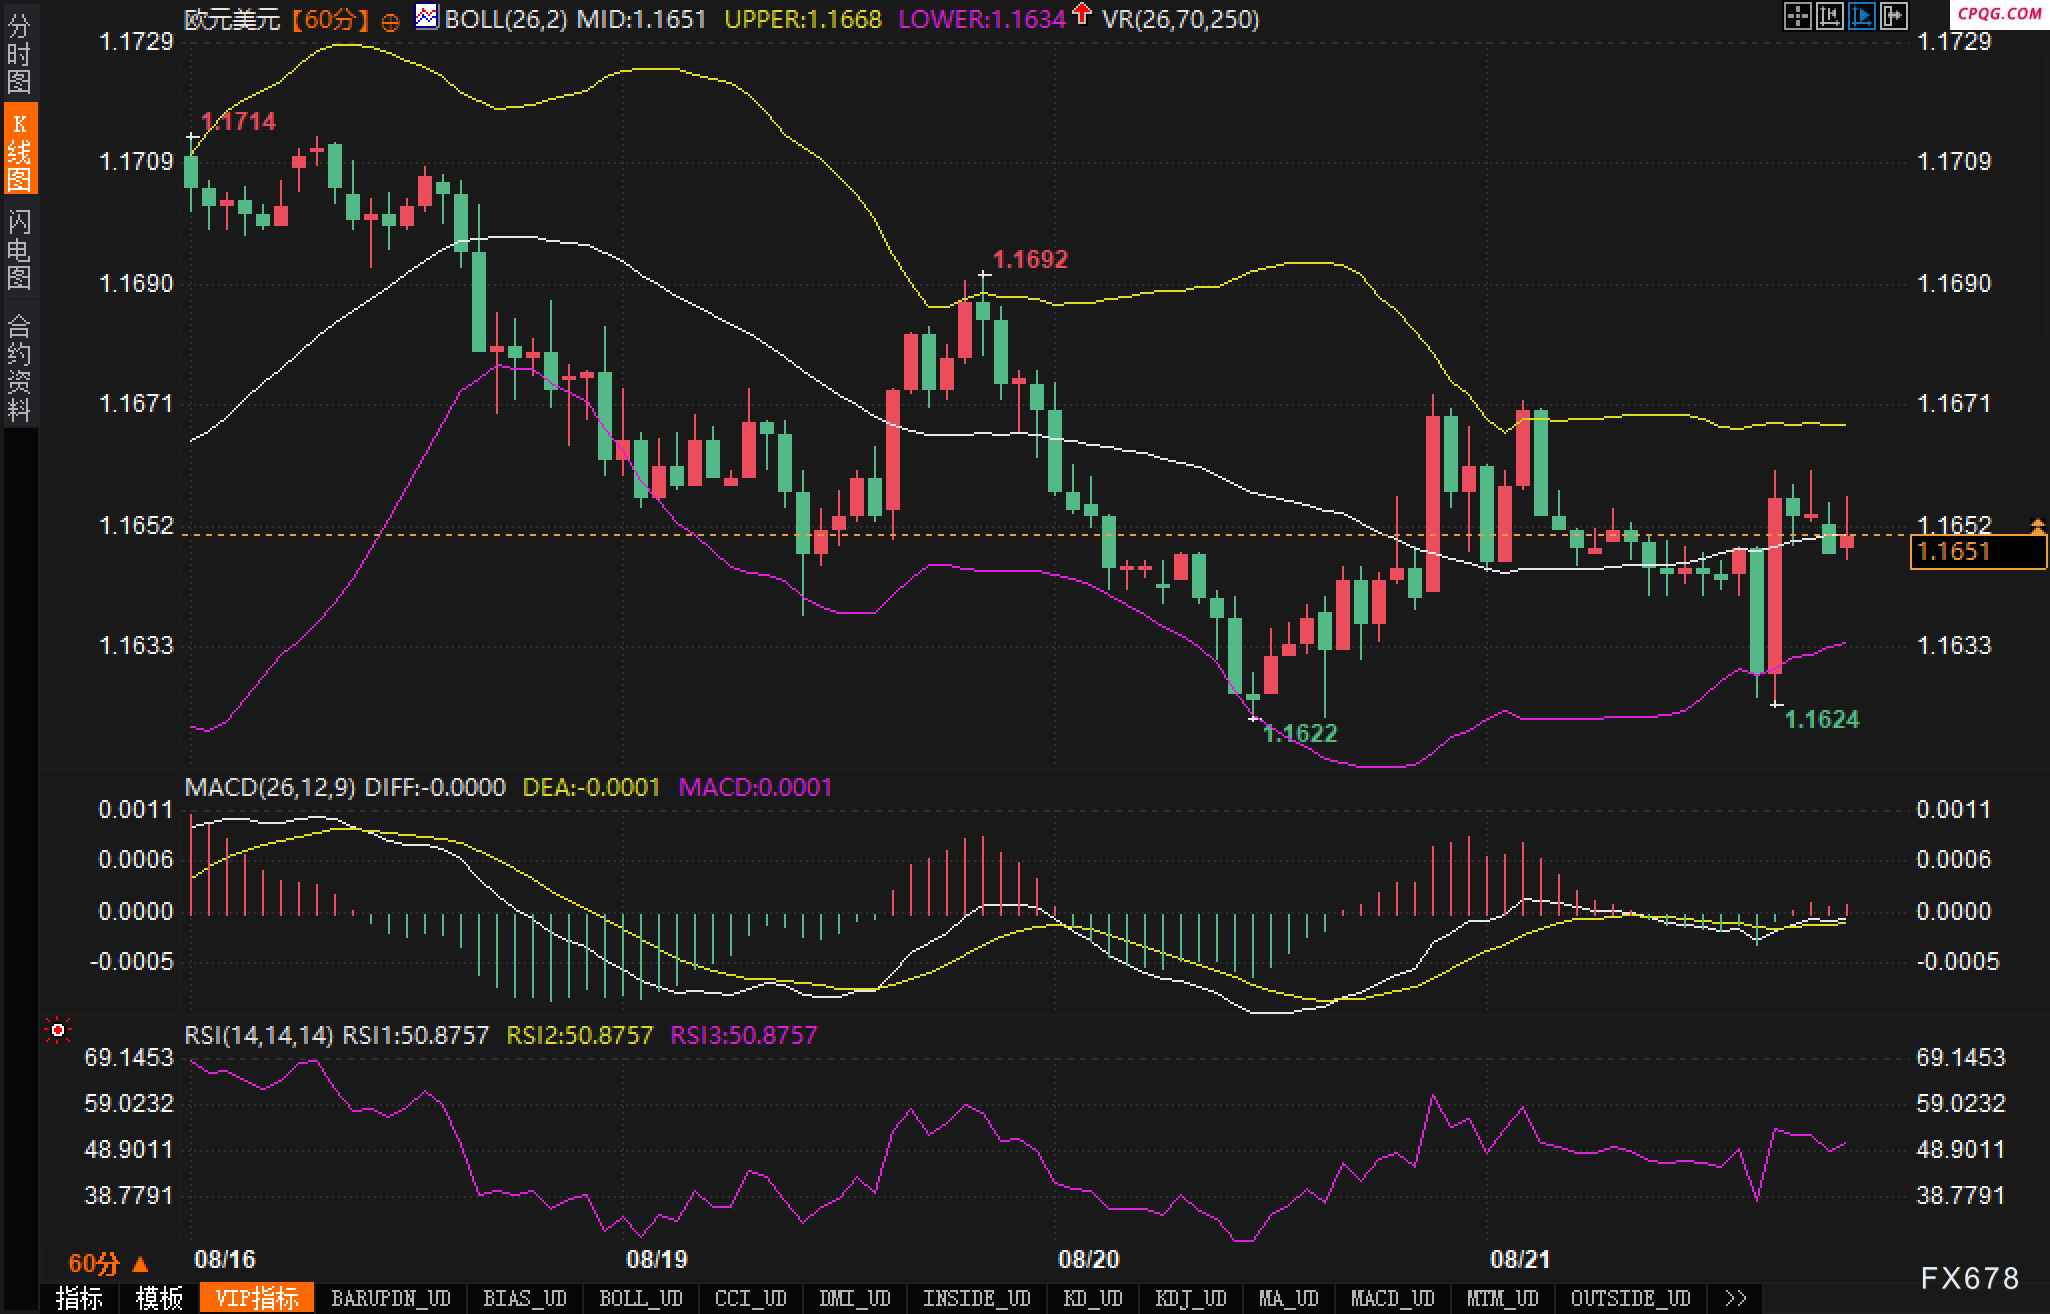Click the orange circle-plus icon beside 60分
2050x1314 pixels.
click(391, 22)
